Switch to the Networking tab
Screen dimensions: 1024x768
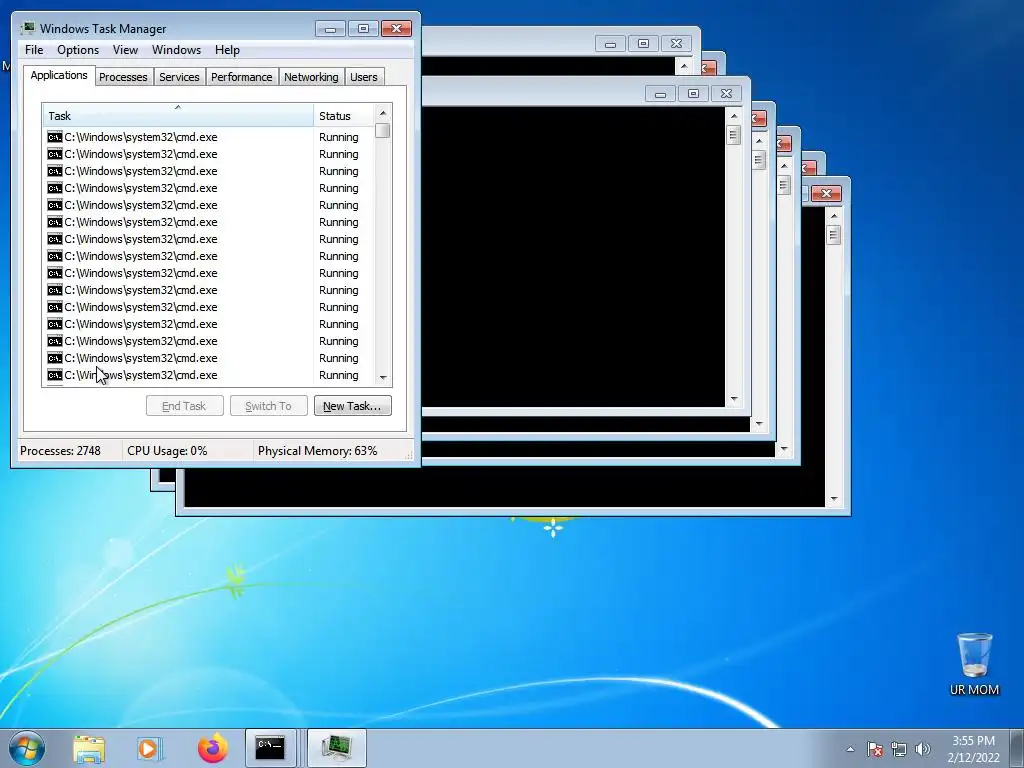coord(311,76)
